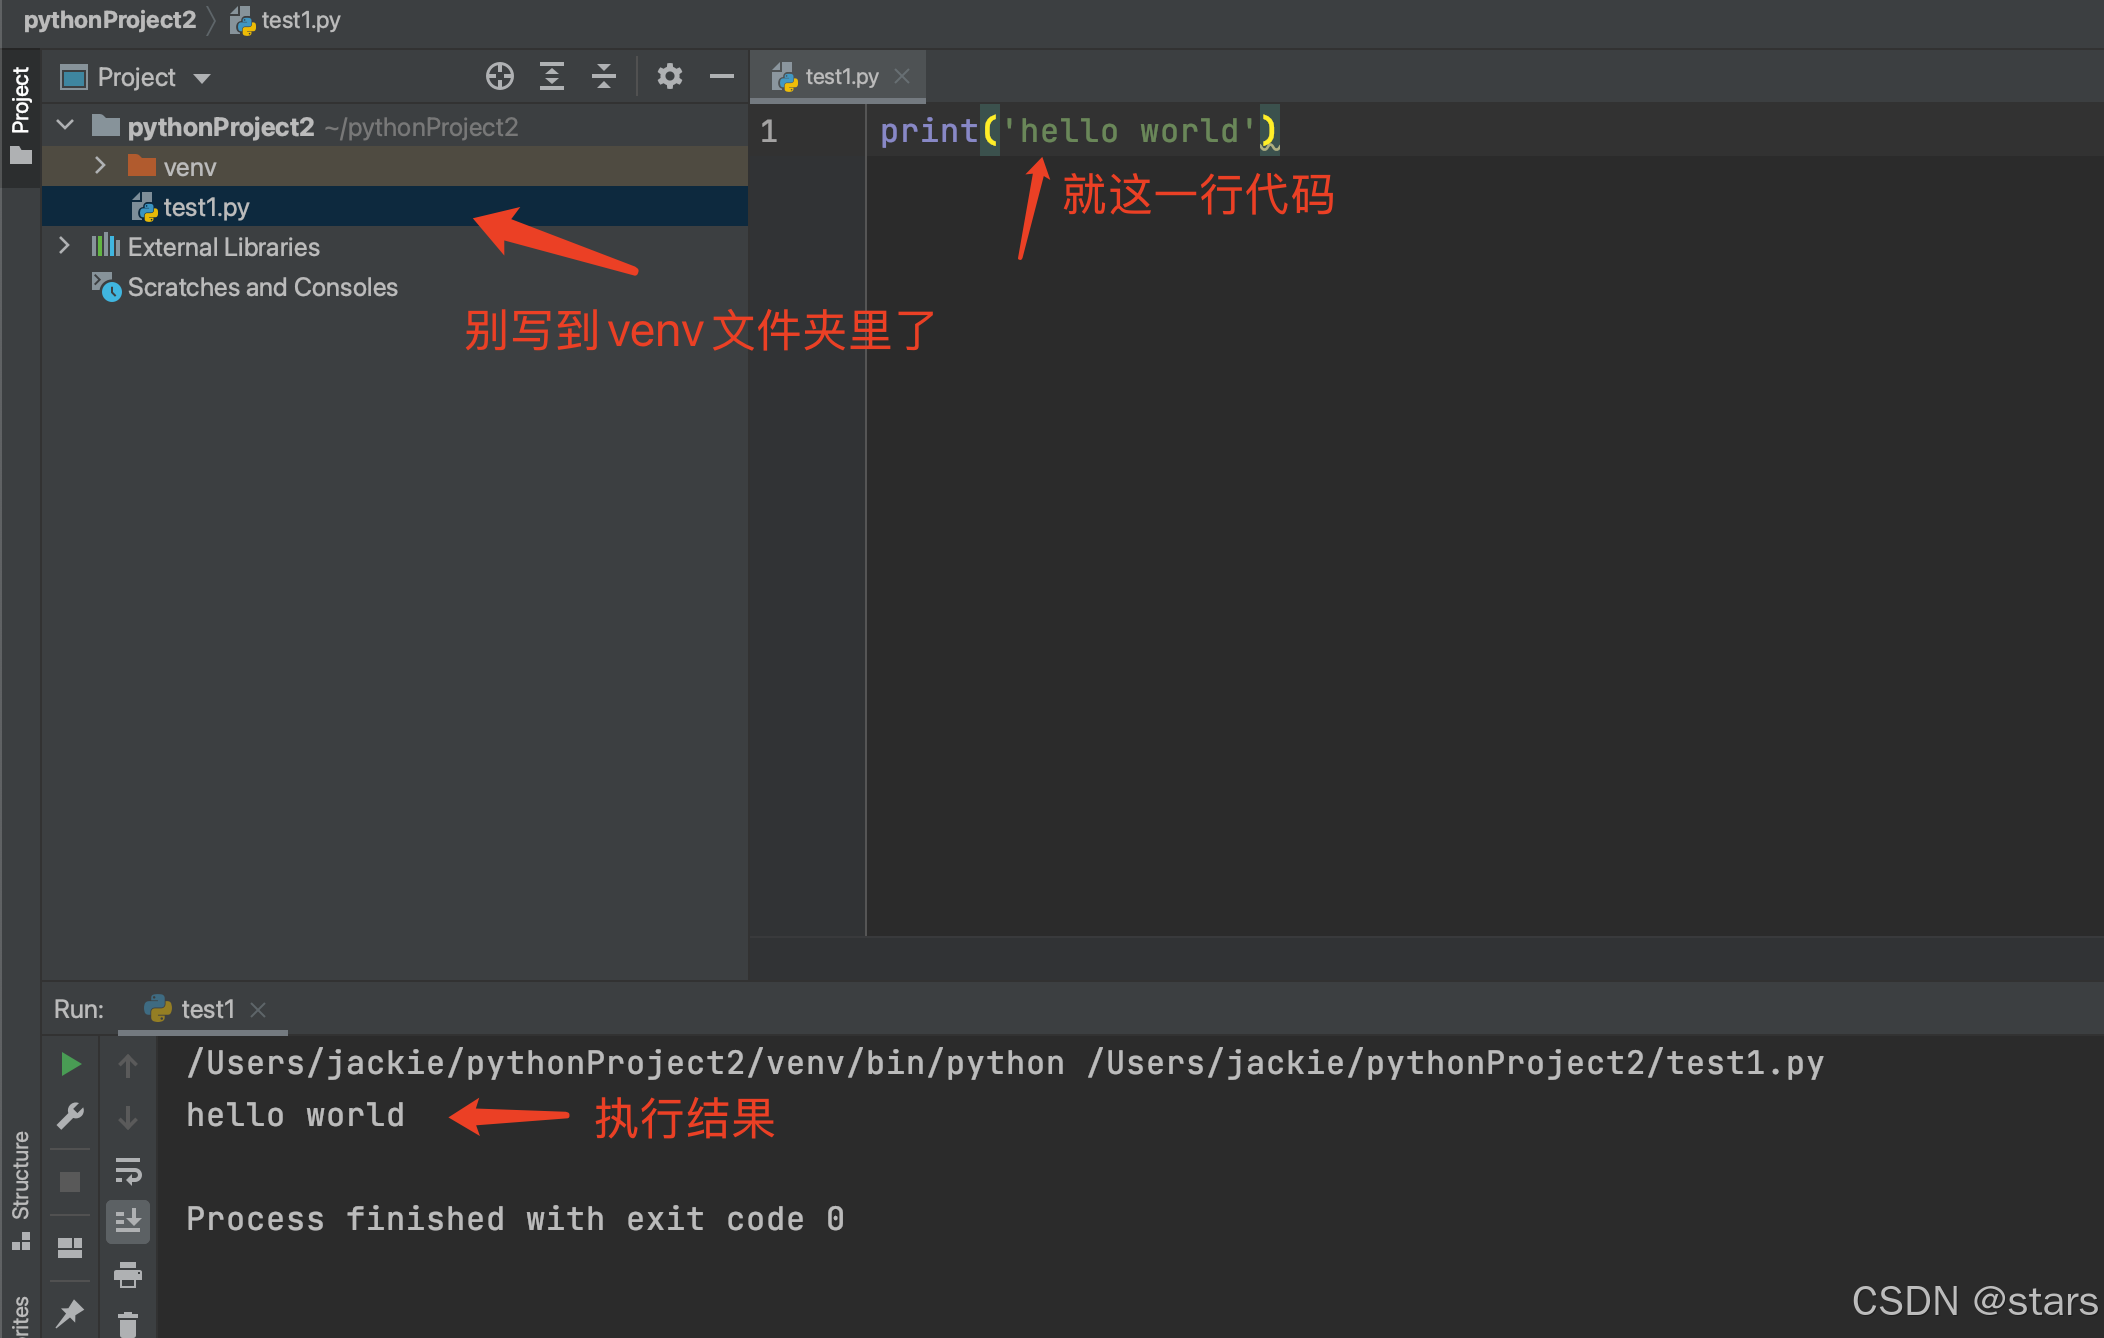Click the green Run button
The height and width of the screenshot is (1338, 2104).
(70, 1064)
